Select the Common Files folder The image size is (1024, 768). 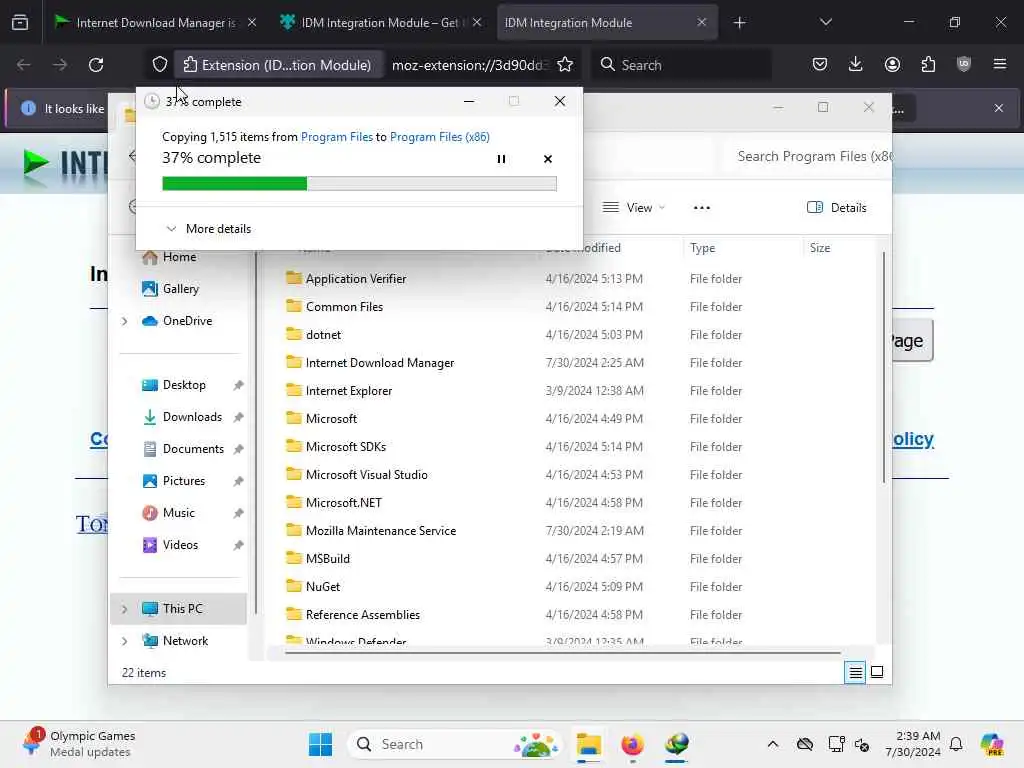[x=344, y=307]
